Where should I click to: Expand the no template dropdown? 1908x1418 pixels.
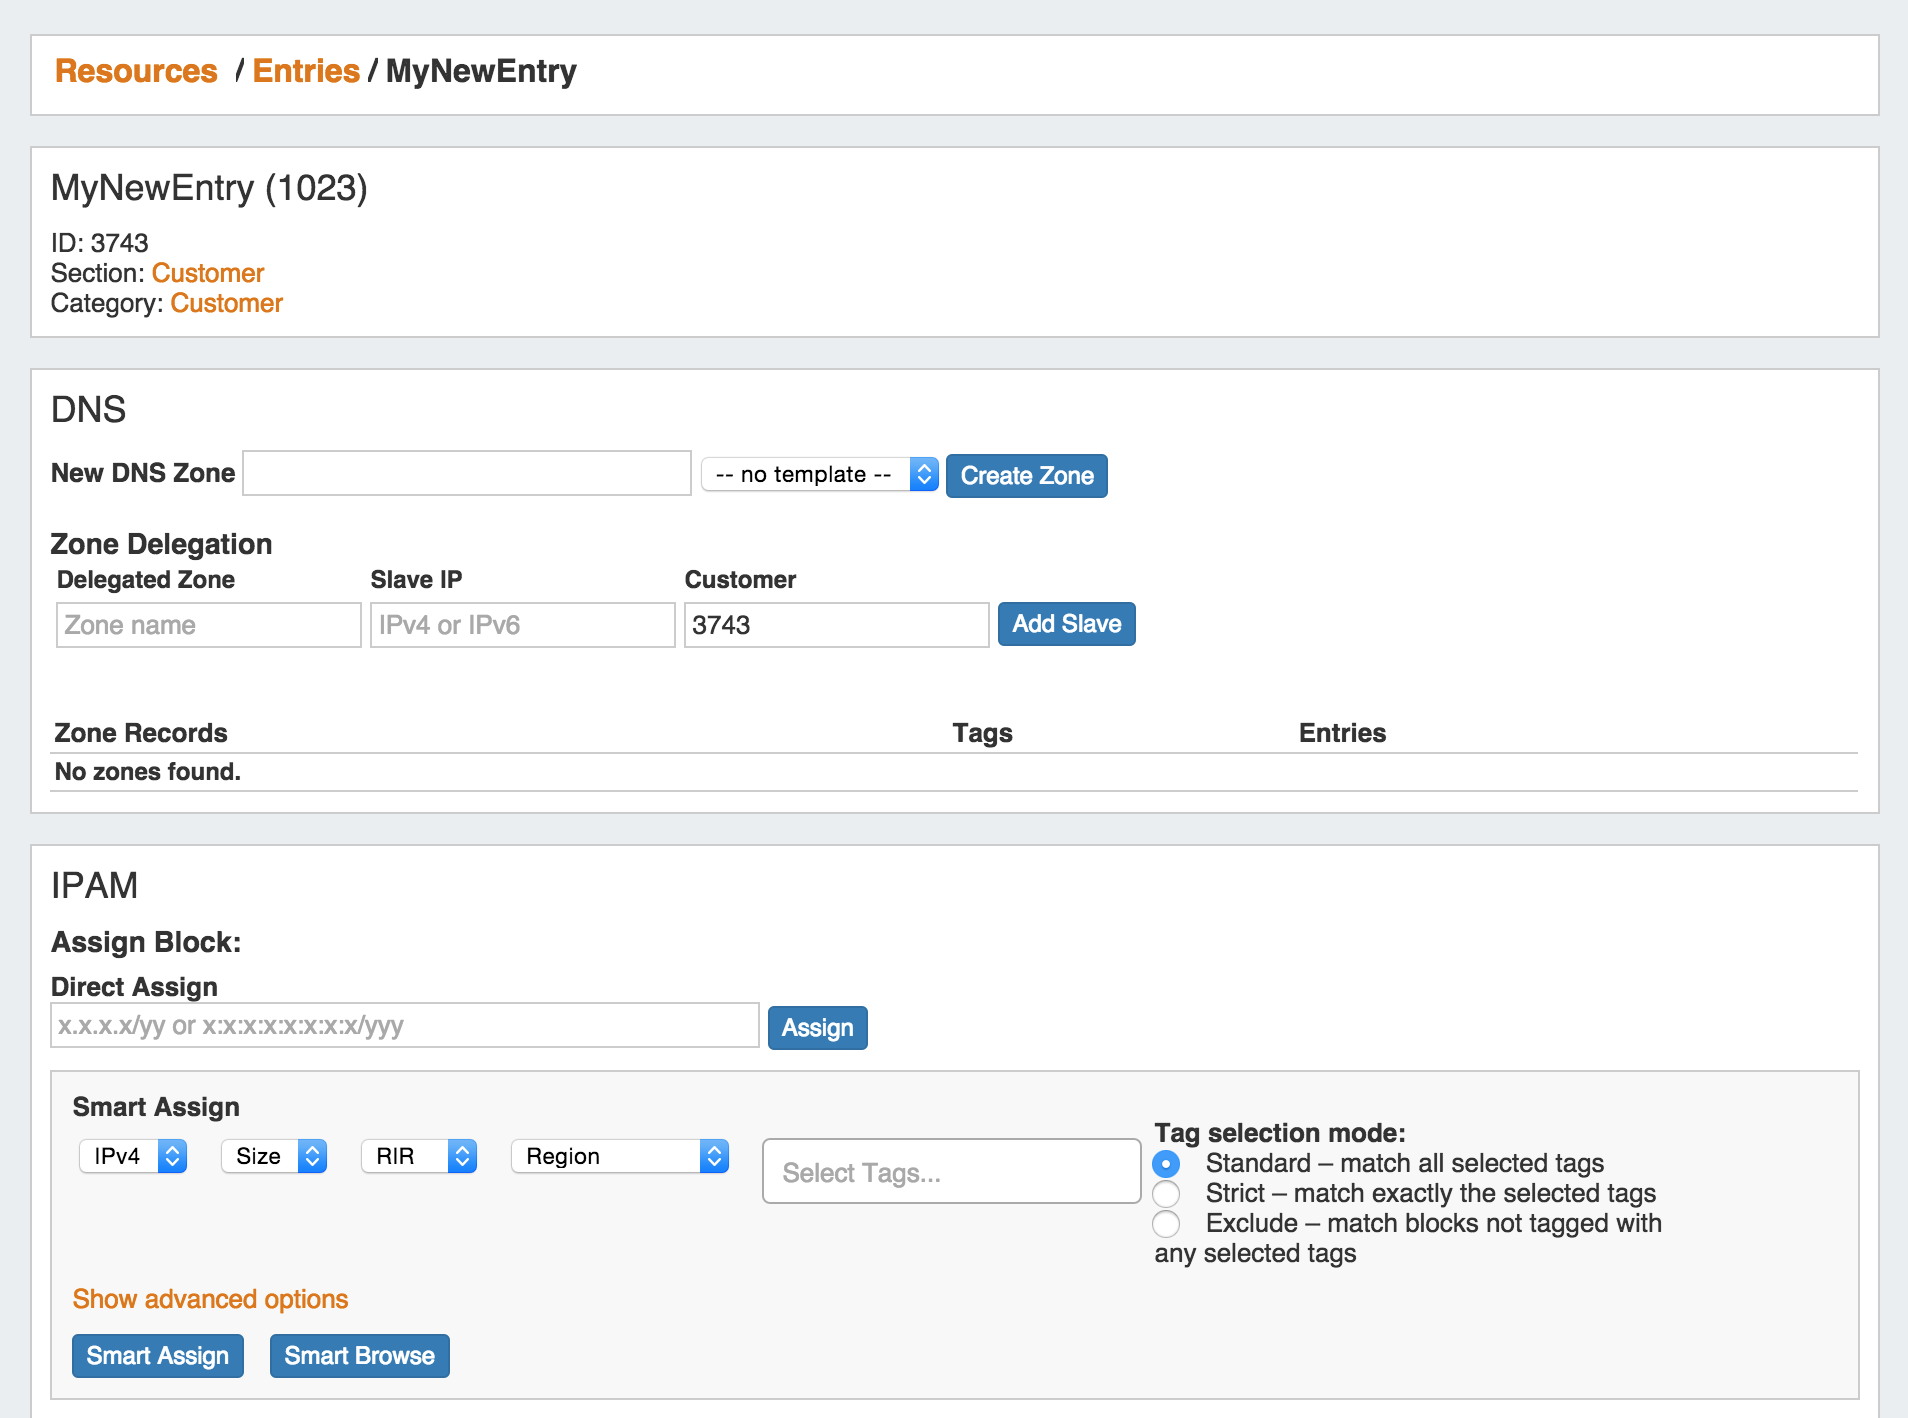coord(819,474)
